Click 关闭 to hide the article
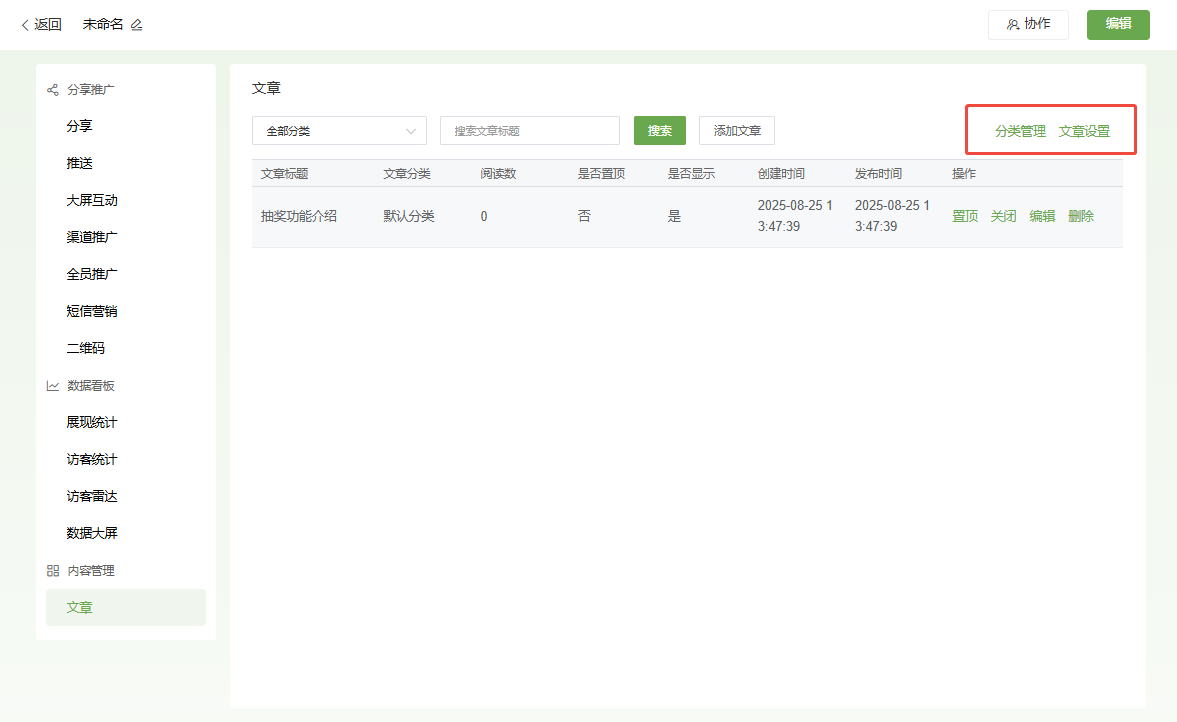Image resolution: width=1177 pixels, height=722 pixels. (1003, 216)
